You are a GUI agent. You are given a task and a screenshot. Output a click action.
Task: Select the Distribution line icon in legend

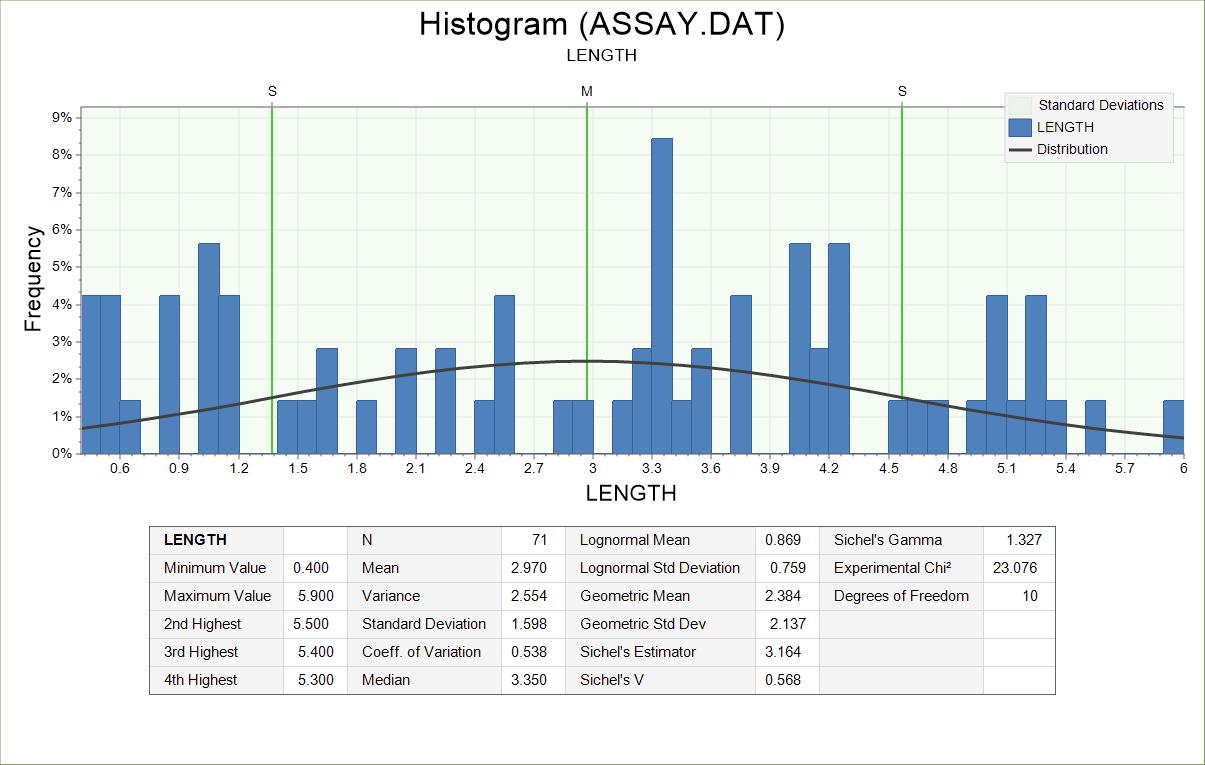pos(1020,149)
